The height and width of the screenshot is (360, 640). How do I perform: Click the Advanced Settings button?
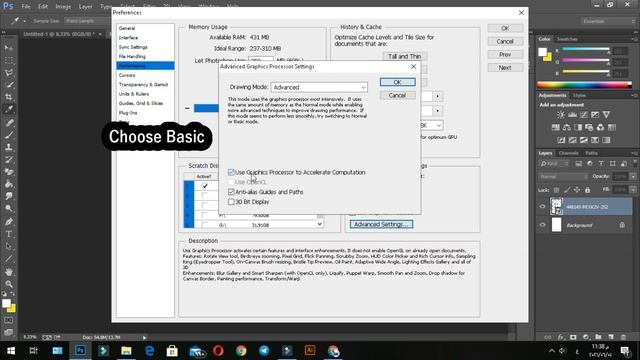click(x=381, y=224)
